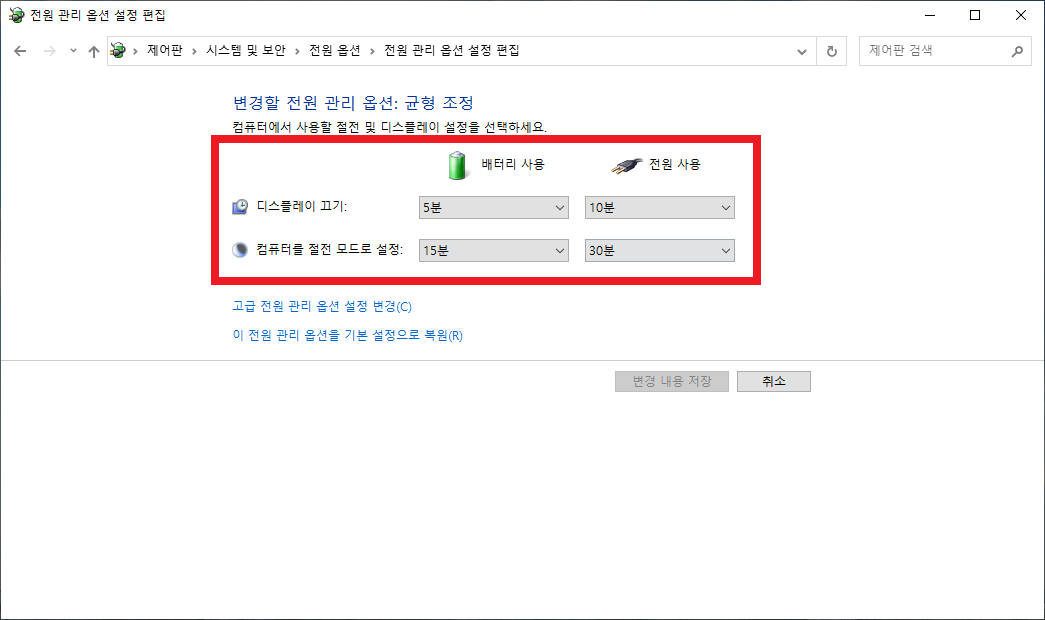Open recent locations chevron next to forward arrow
1045x620 pixels.
pos(73,51)
